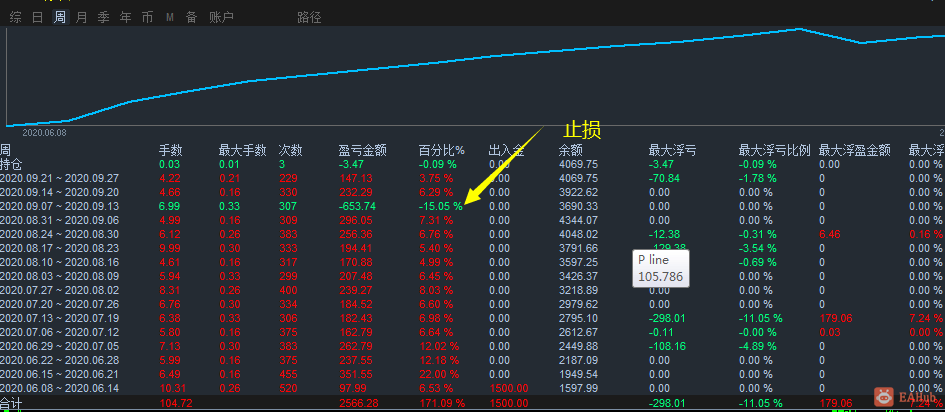Click the 最大浮盈金额 column header

click(x=855, y=151)
